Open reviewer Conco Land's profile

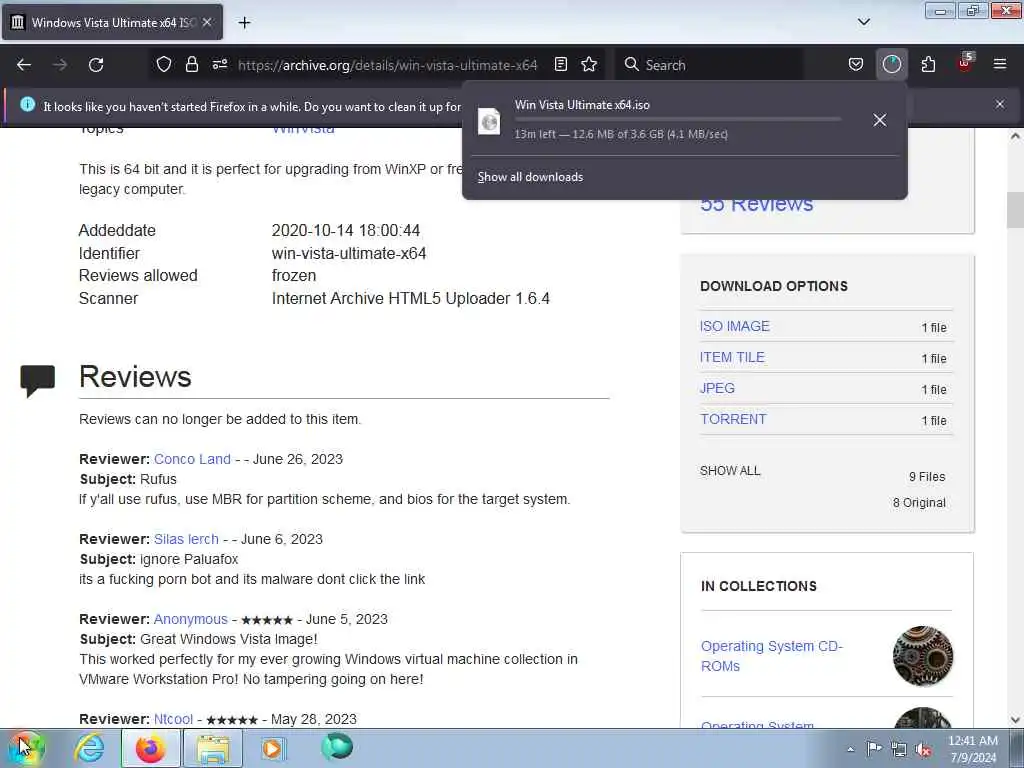(192, 459)
